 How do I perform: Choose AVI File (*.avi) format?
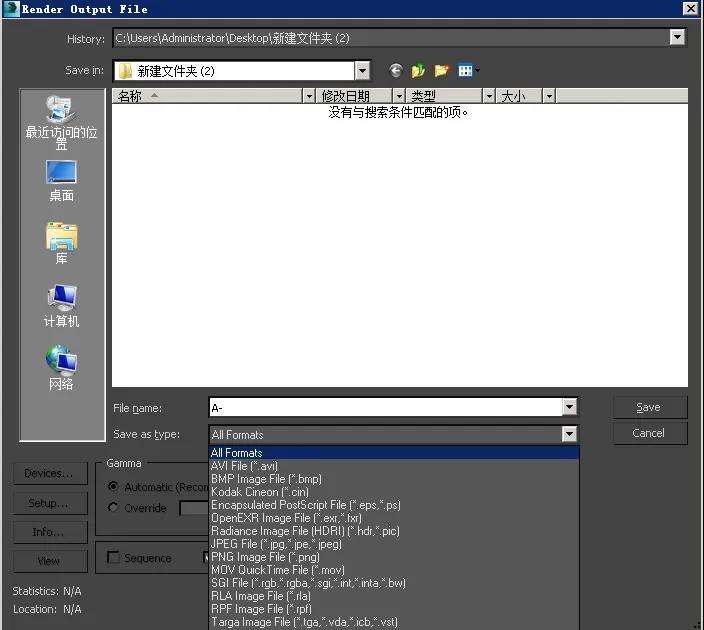[x=394, y=466]
